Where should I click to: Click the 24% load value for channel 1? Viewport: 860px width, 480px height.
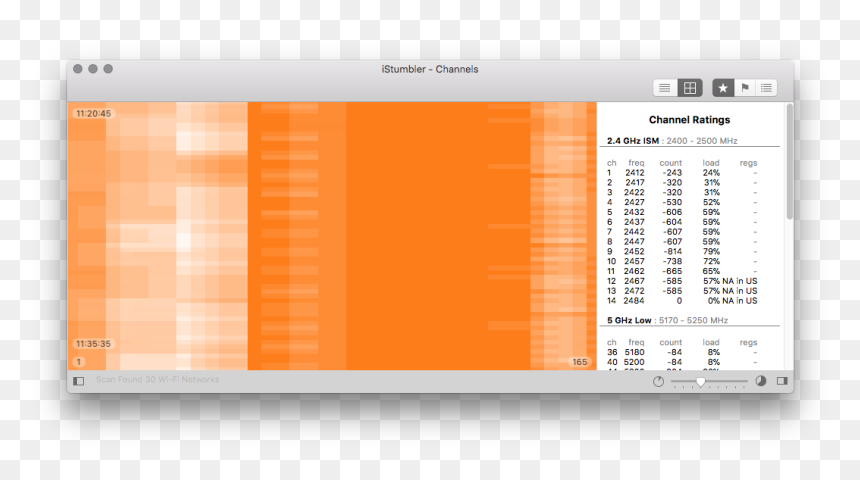(x=711, y=173)
